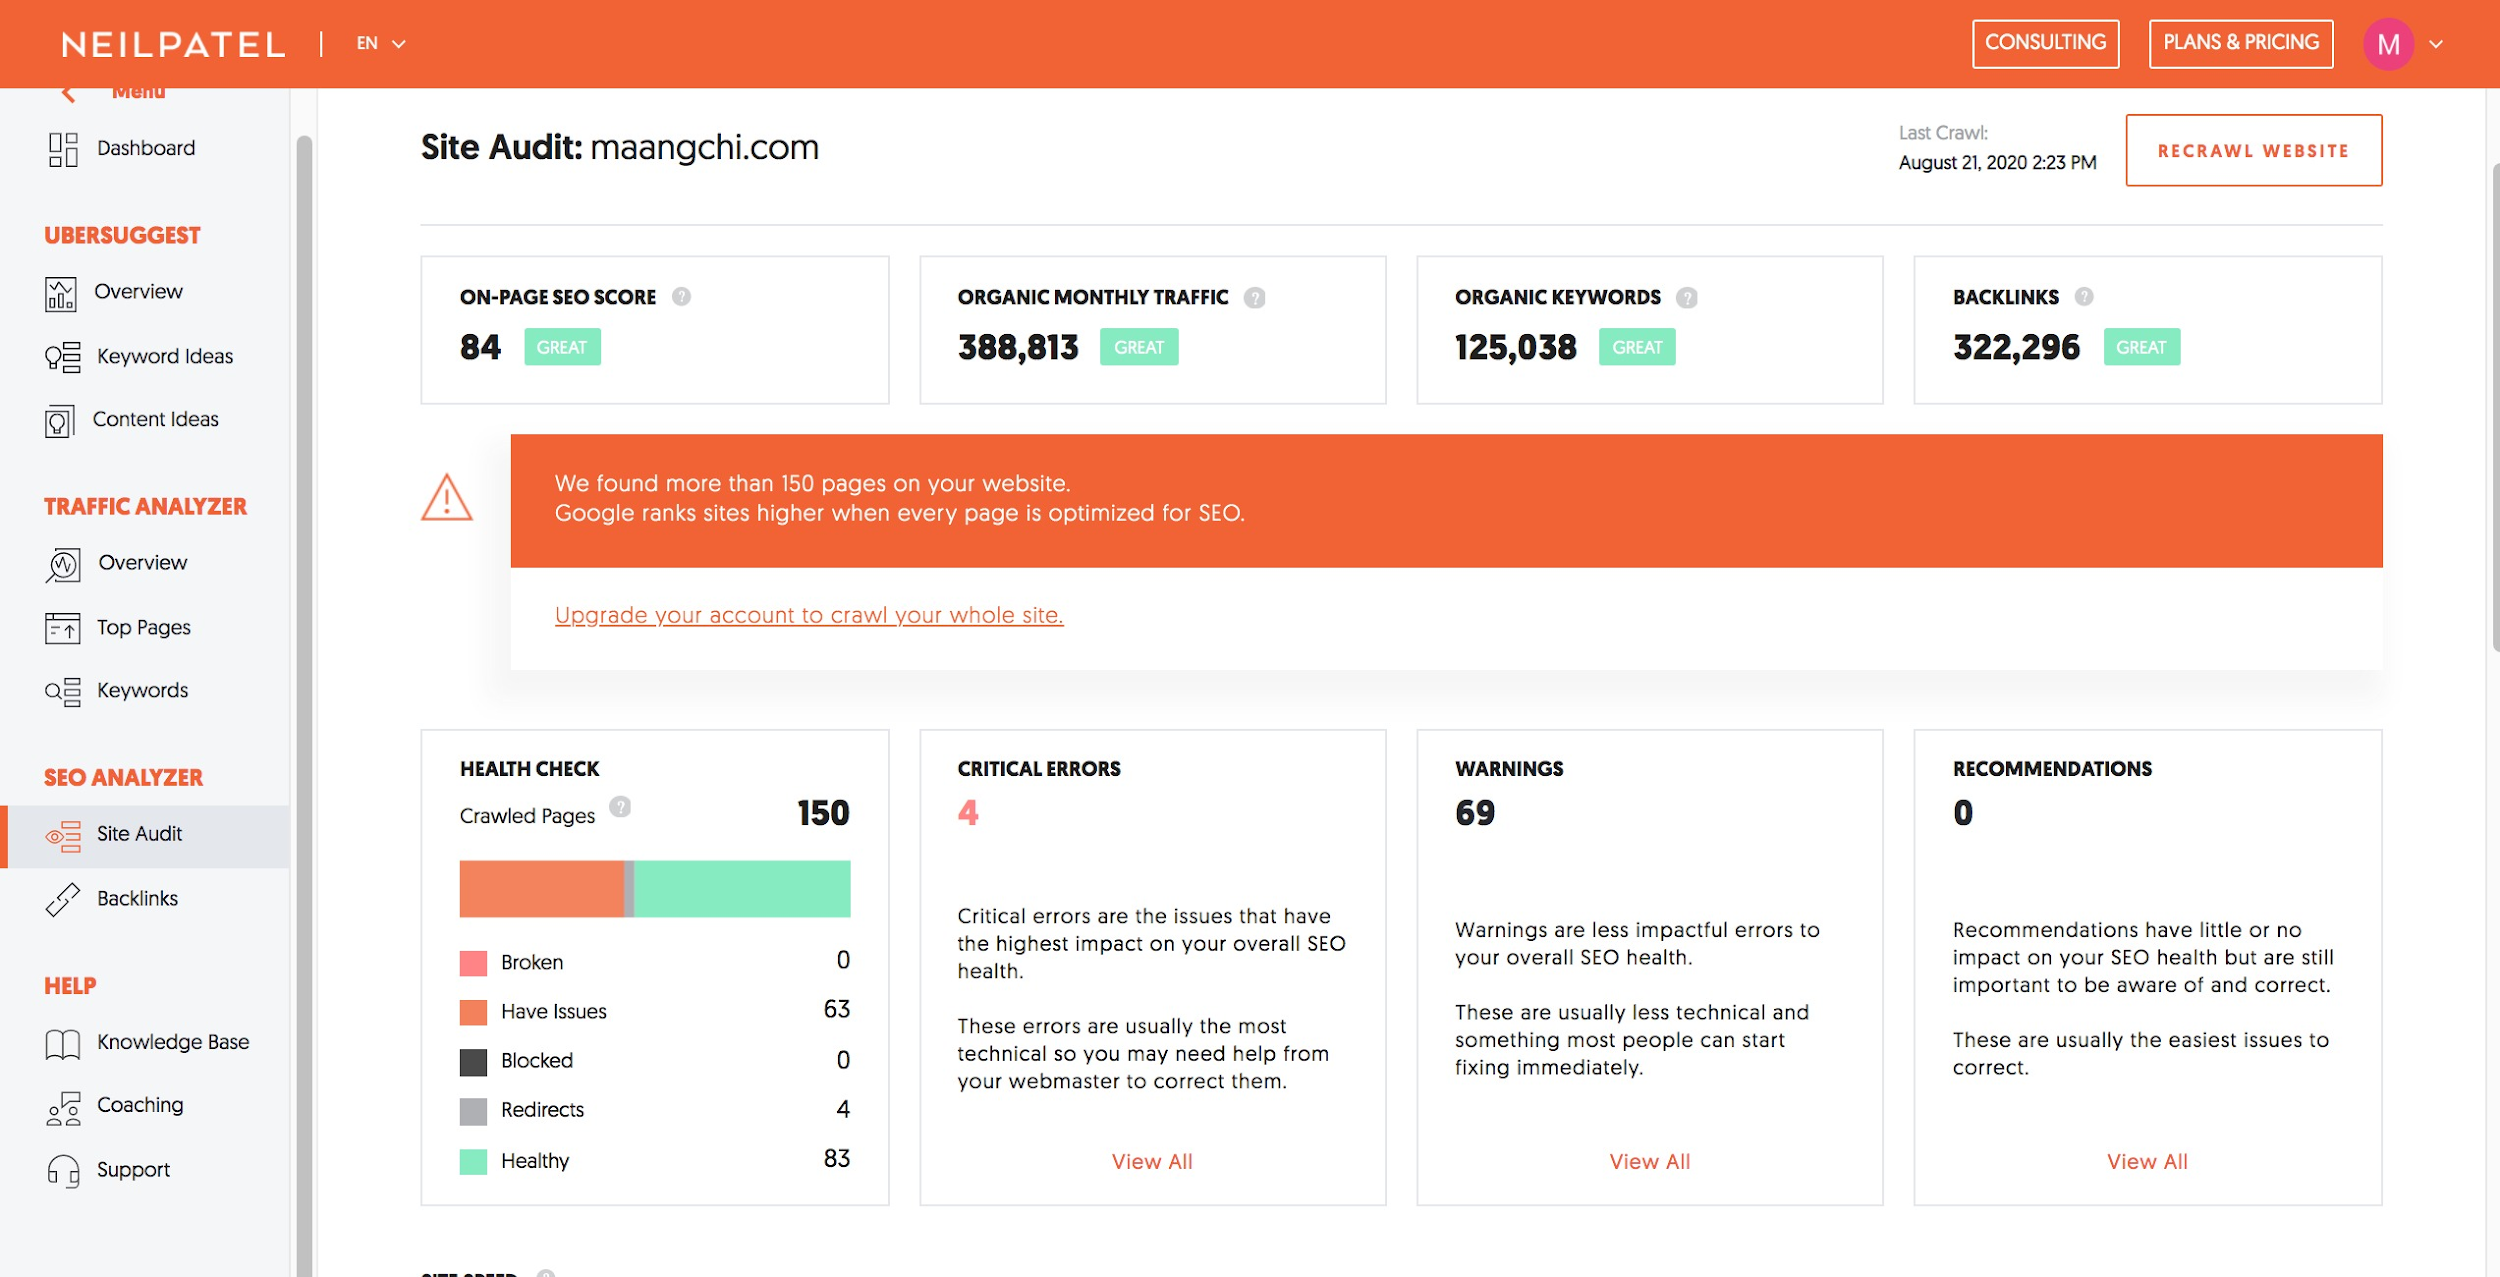Click the Dashboard grid icon in sidebar
The width and height of the screenshot is (2500, 1277).
point(63,149)
